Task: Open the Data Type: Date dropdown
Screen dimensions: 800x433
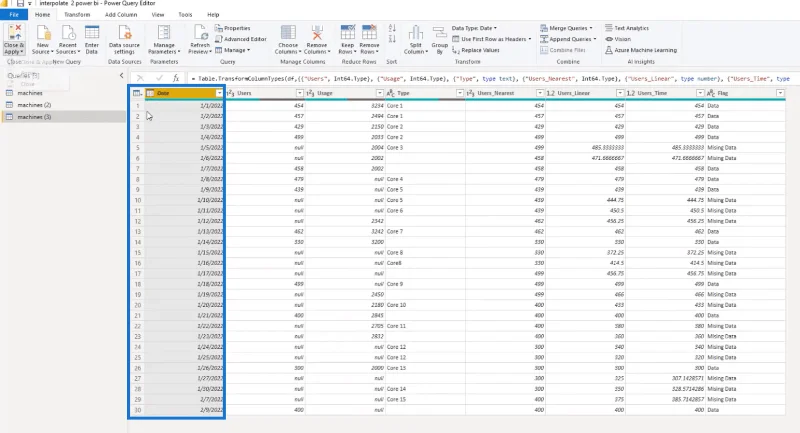Action: tap(474, 28)
